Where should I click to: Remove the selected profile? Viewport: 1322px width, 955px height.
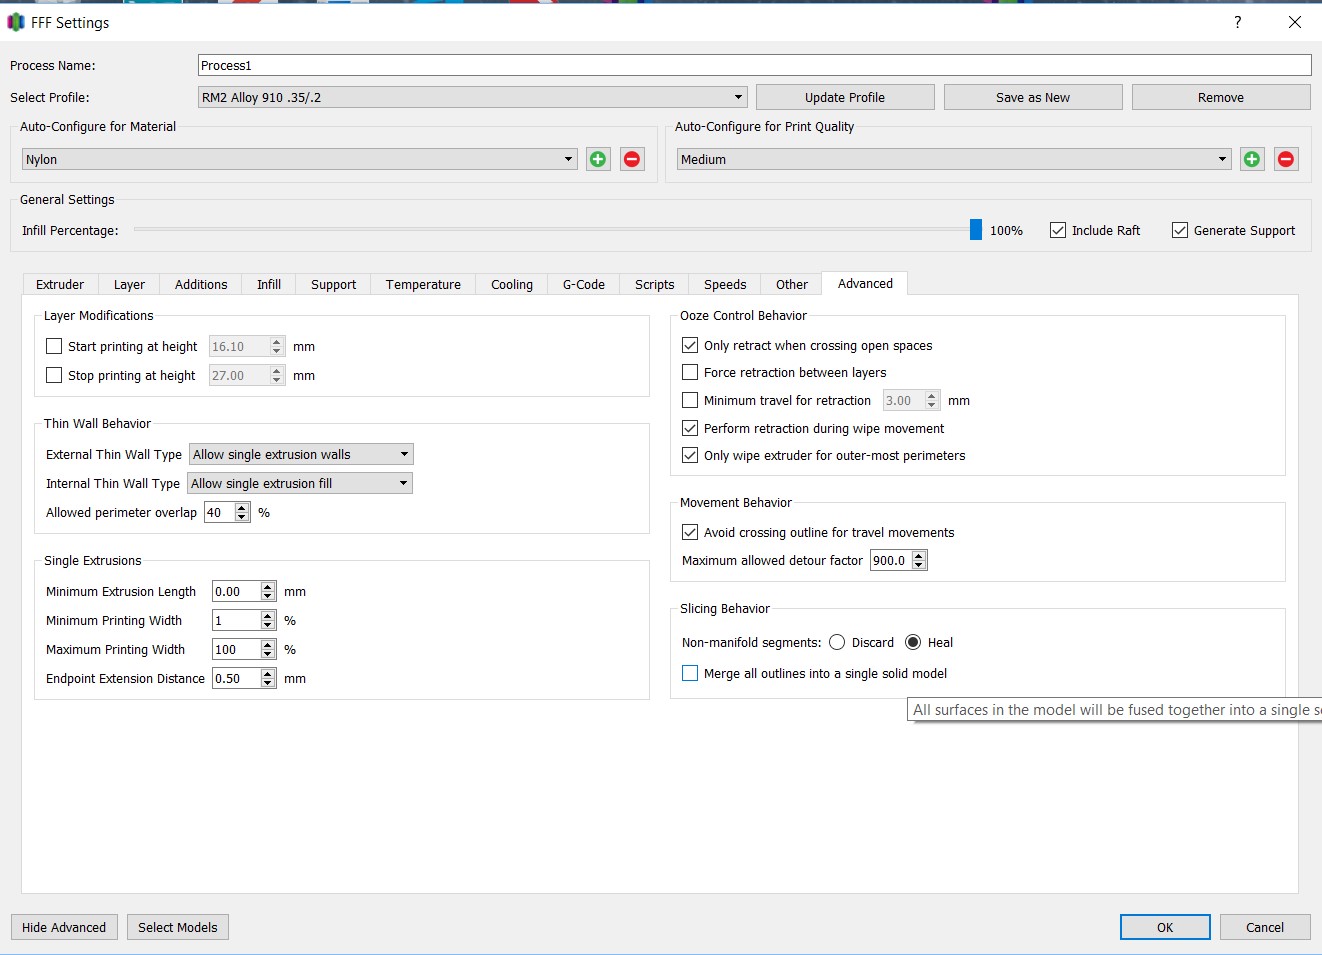pos(1221,97)
